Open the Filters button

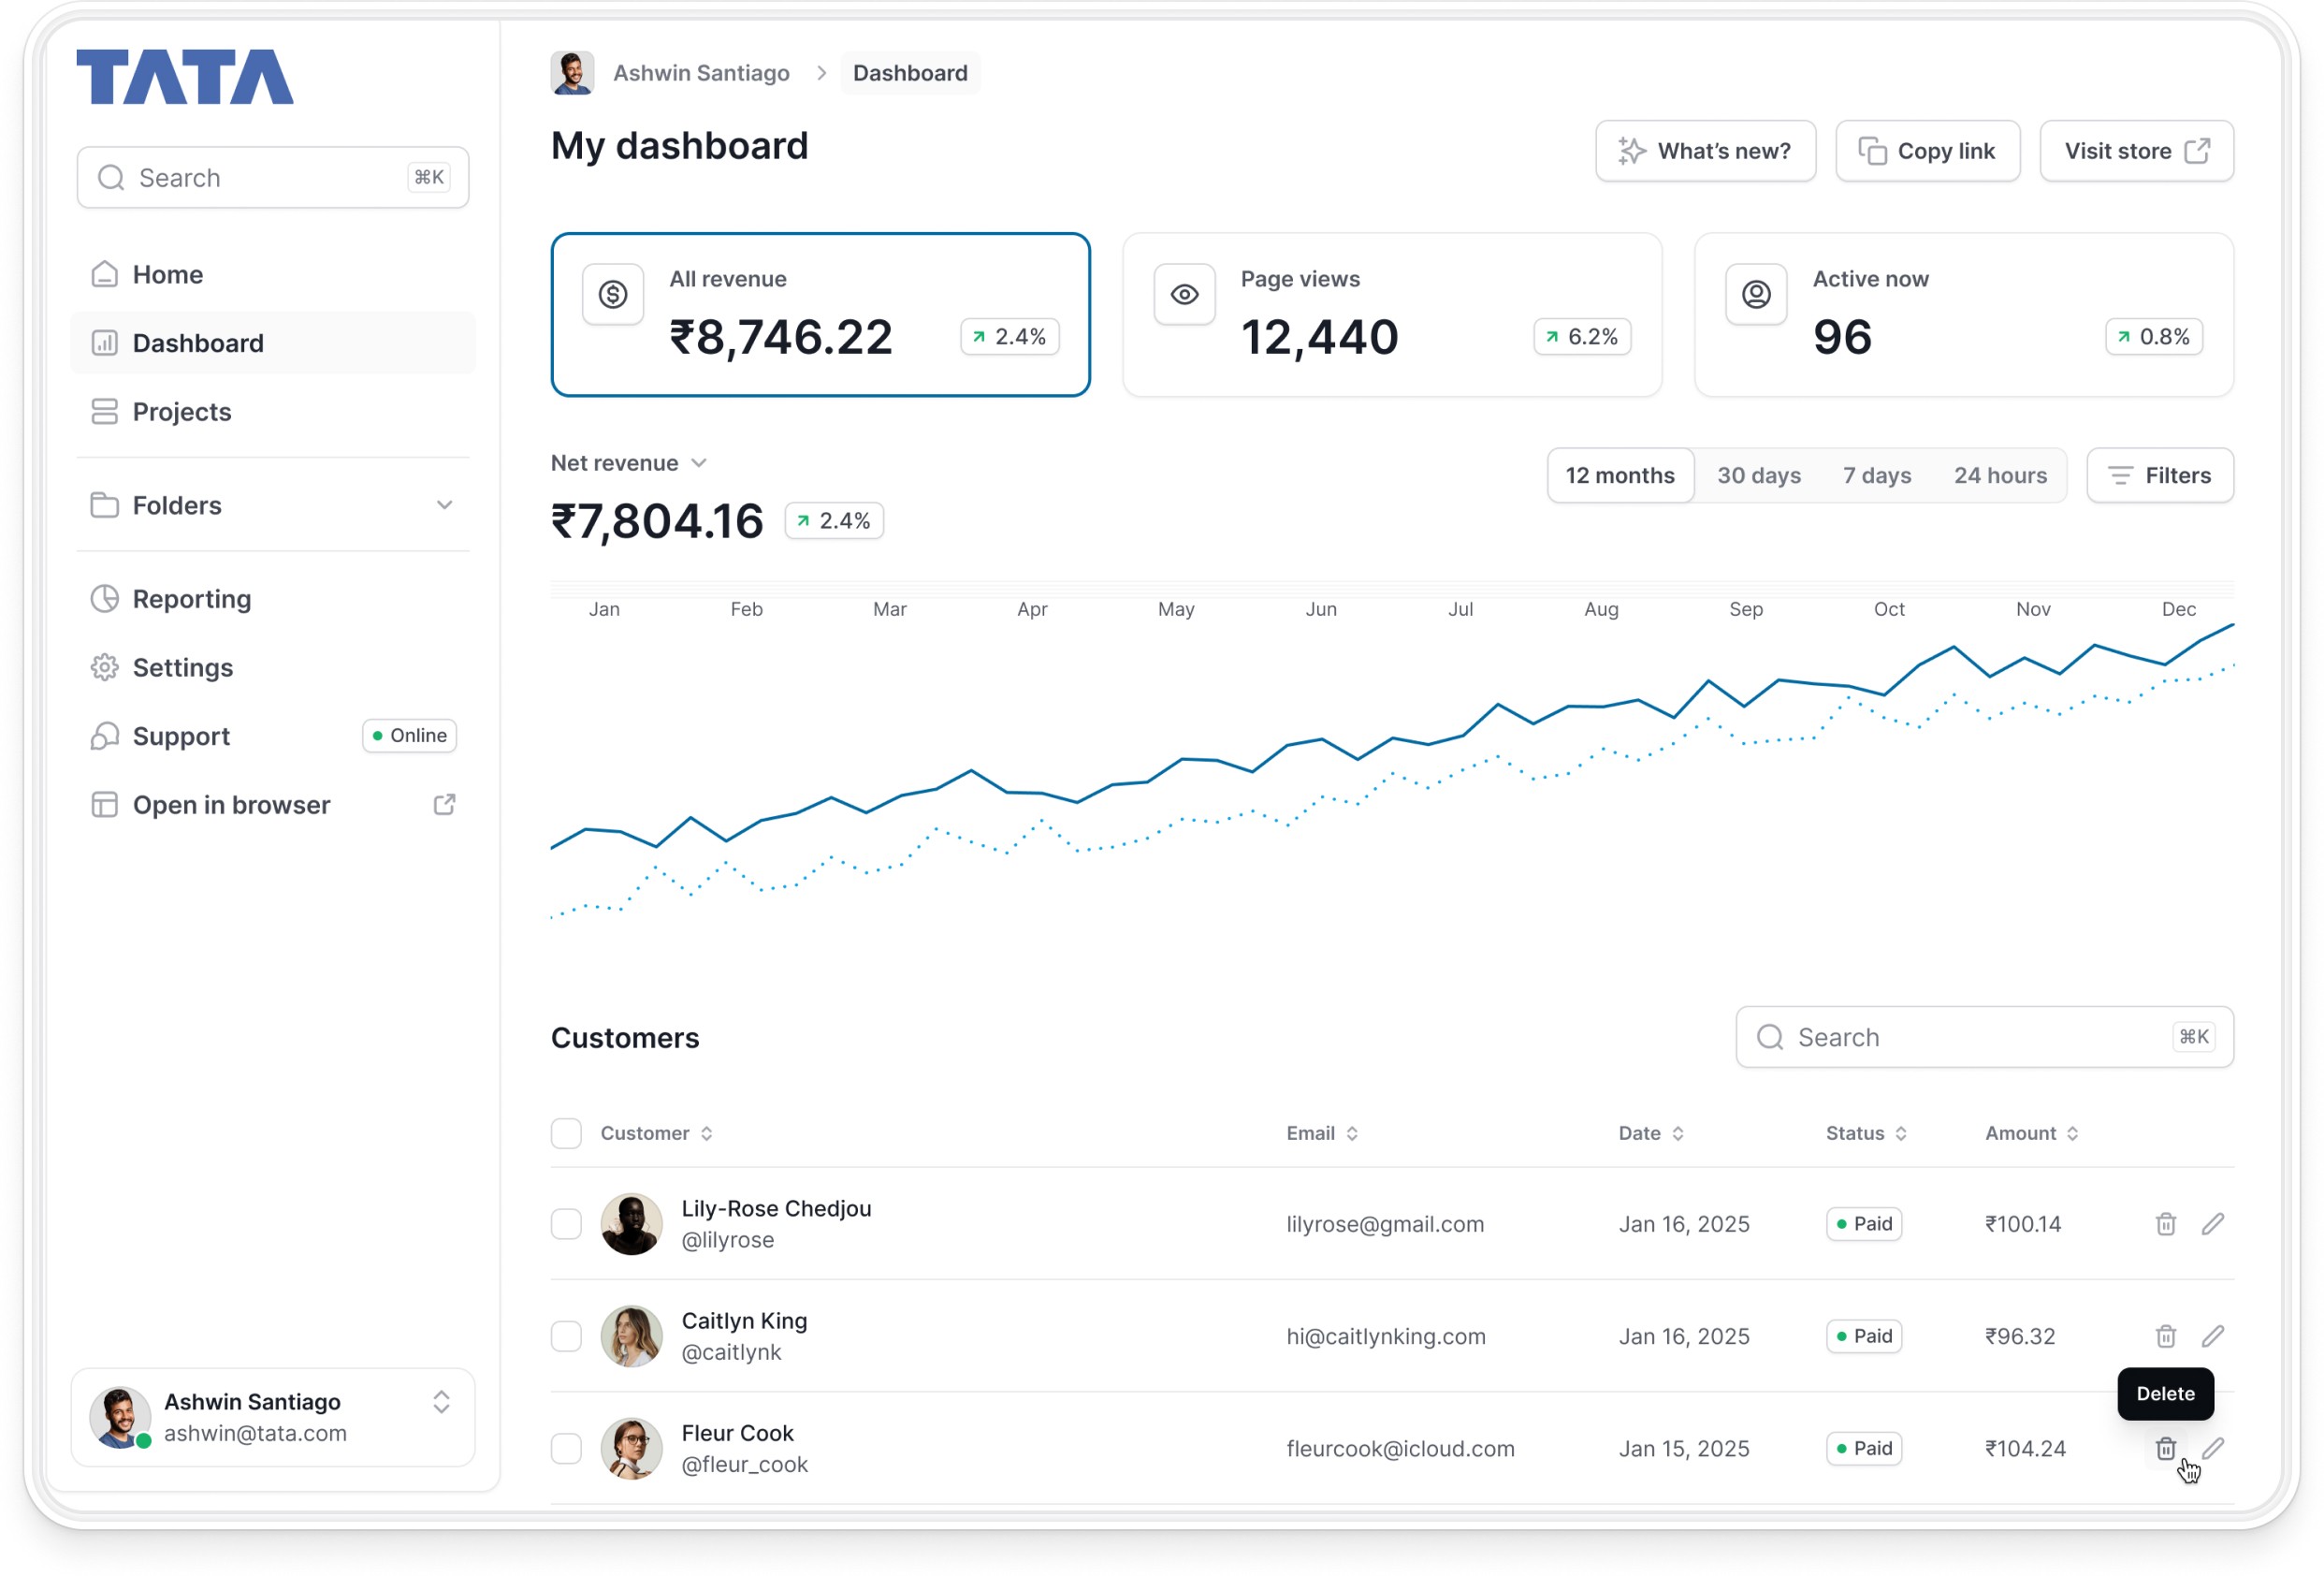[2159, 475]
